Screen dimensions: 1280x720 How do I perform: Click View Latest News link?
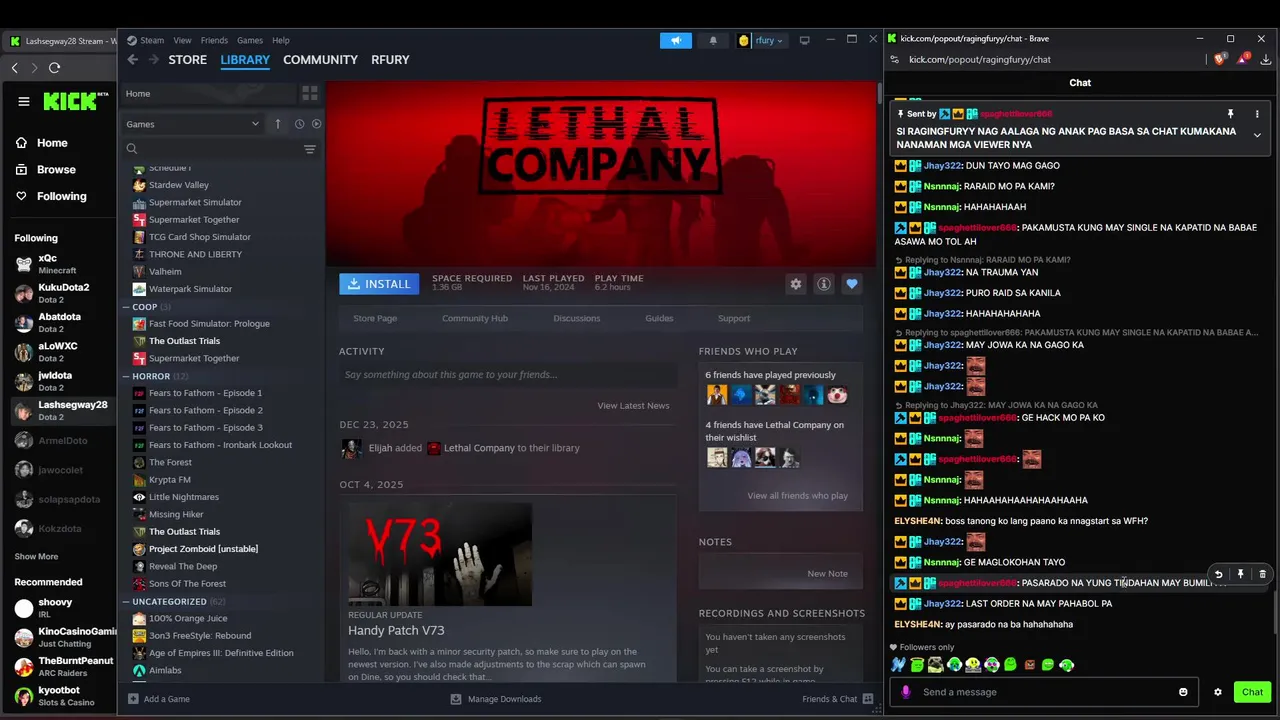tap(633, 405)
